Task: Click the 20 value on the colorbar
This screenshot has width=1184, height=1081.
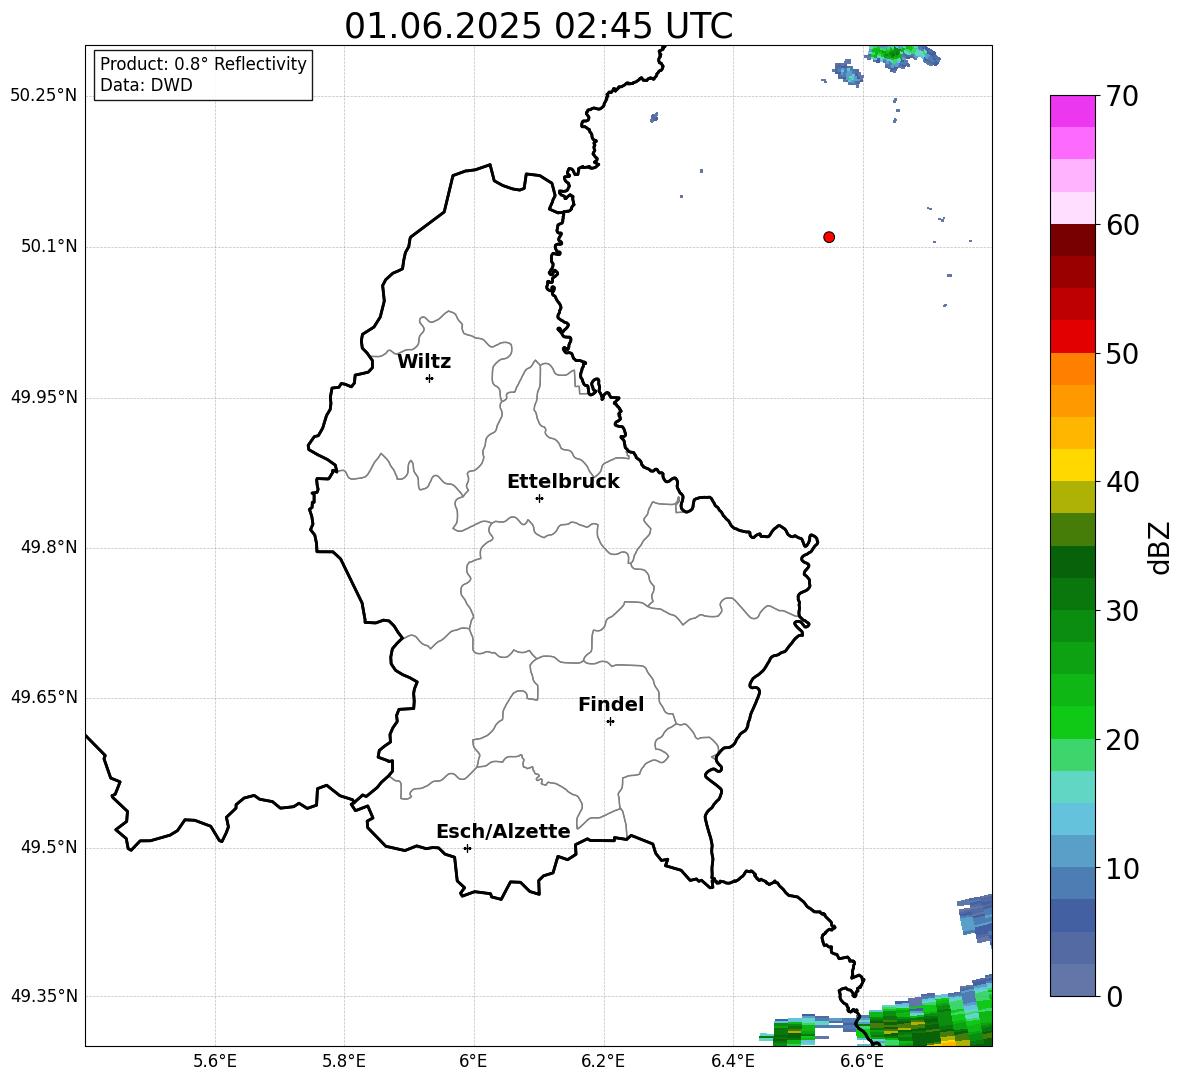Action: tap(1122, 740)
